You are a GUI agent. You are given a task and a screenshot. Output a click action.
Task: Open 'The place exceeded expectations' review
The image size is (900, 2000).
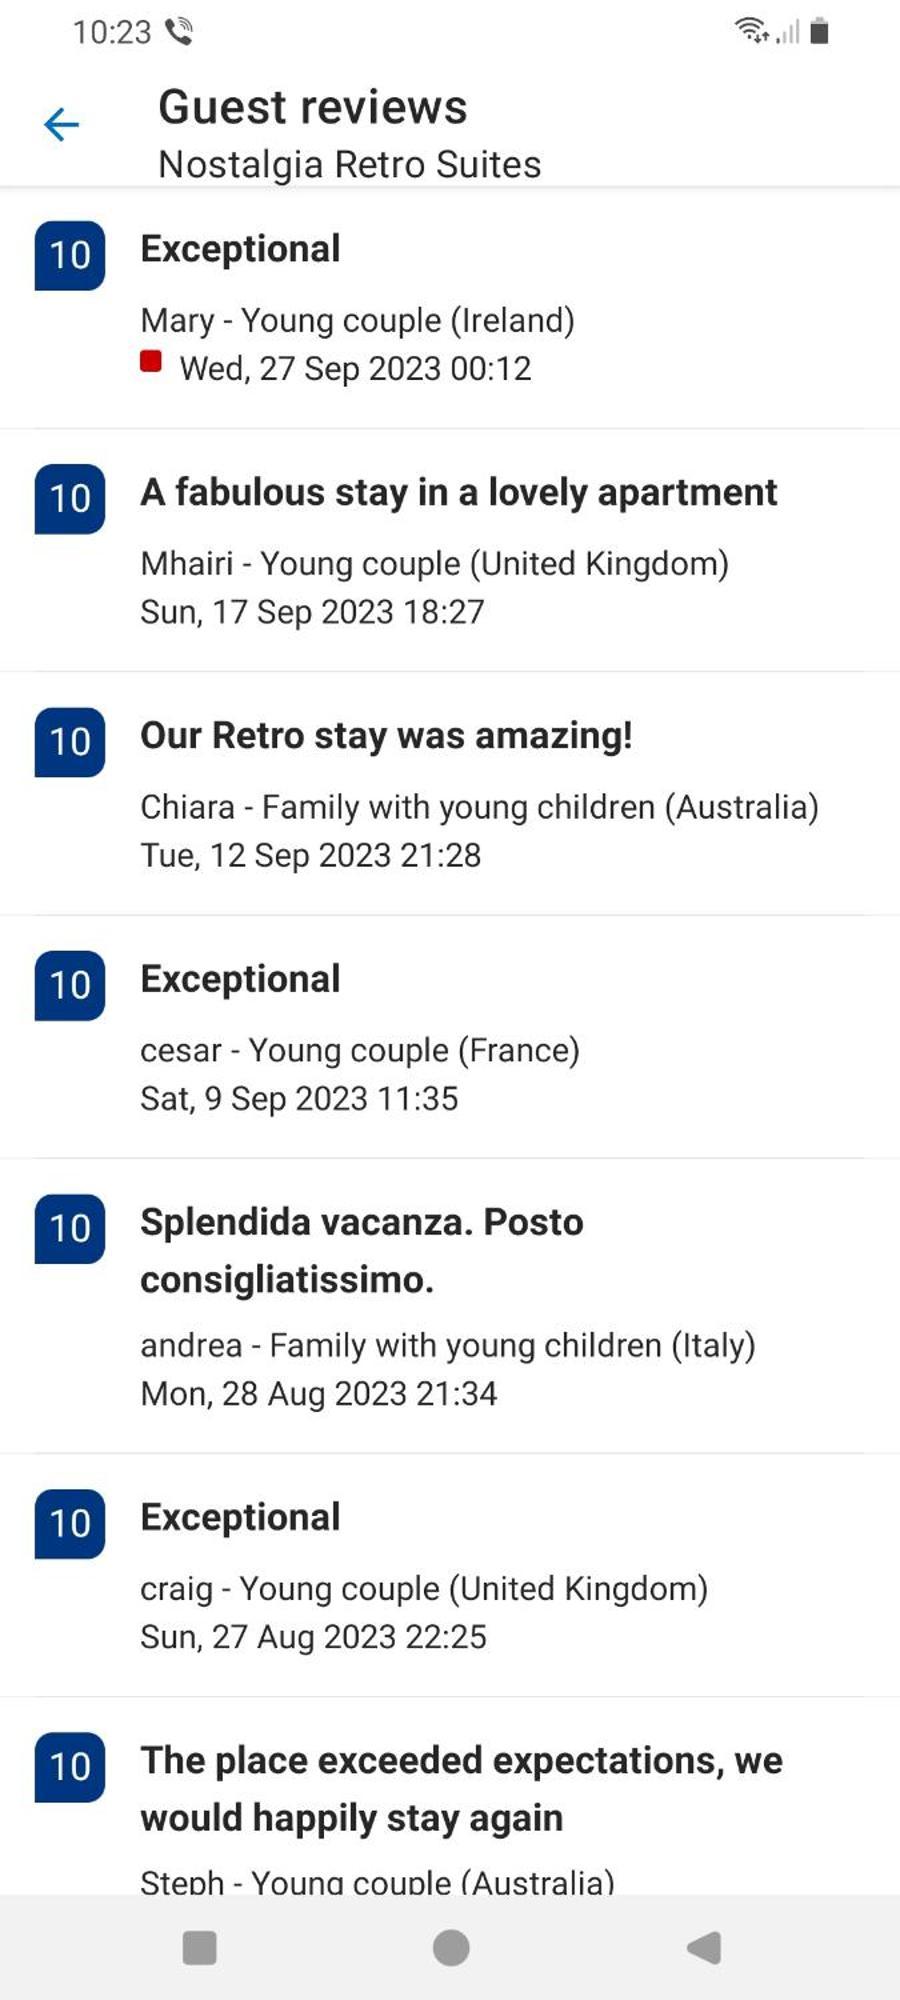pos(450,1796)
